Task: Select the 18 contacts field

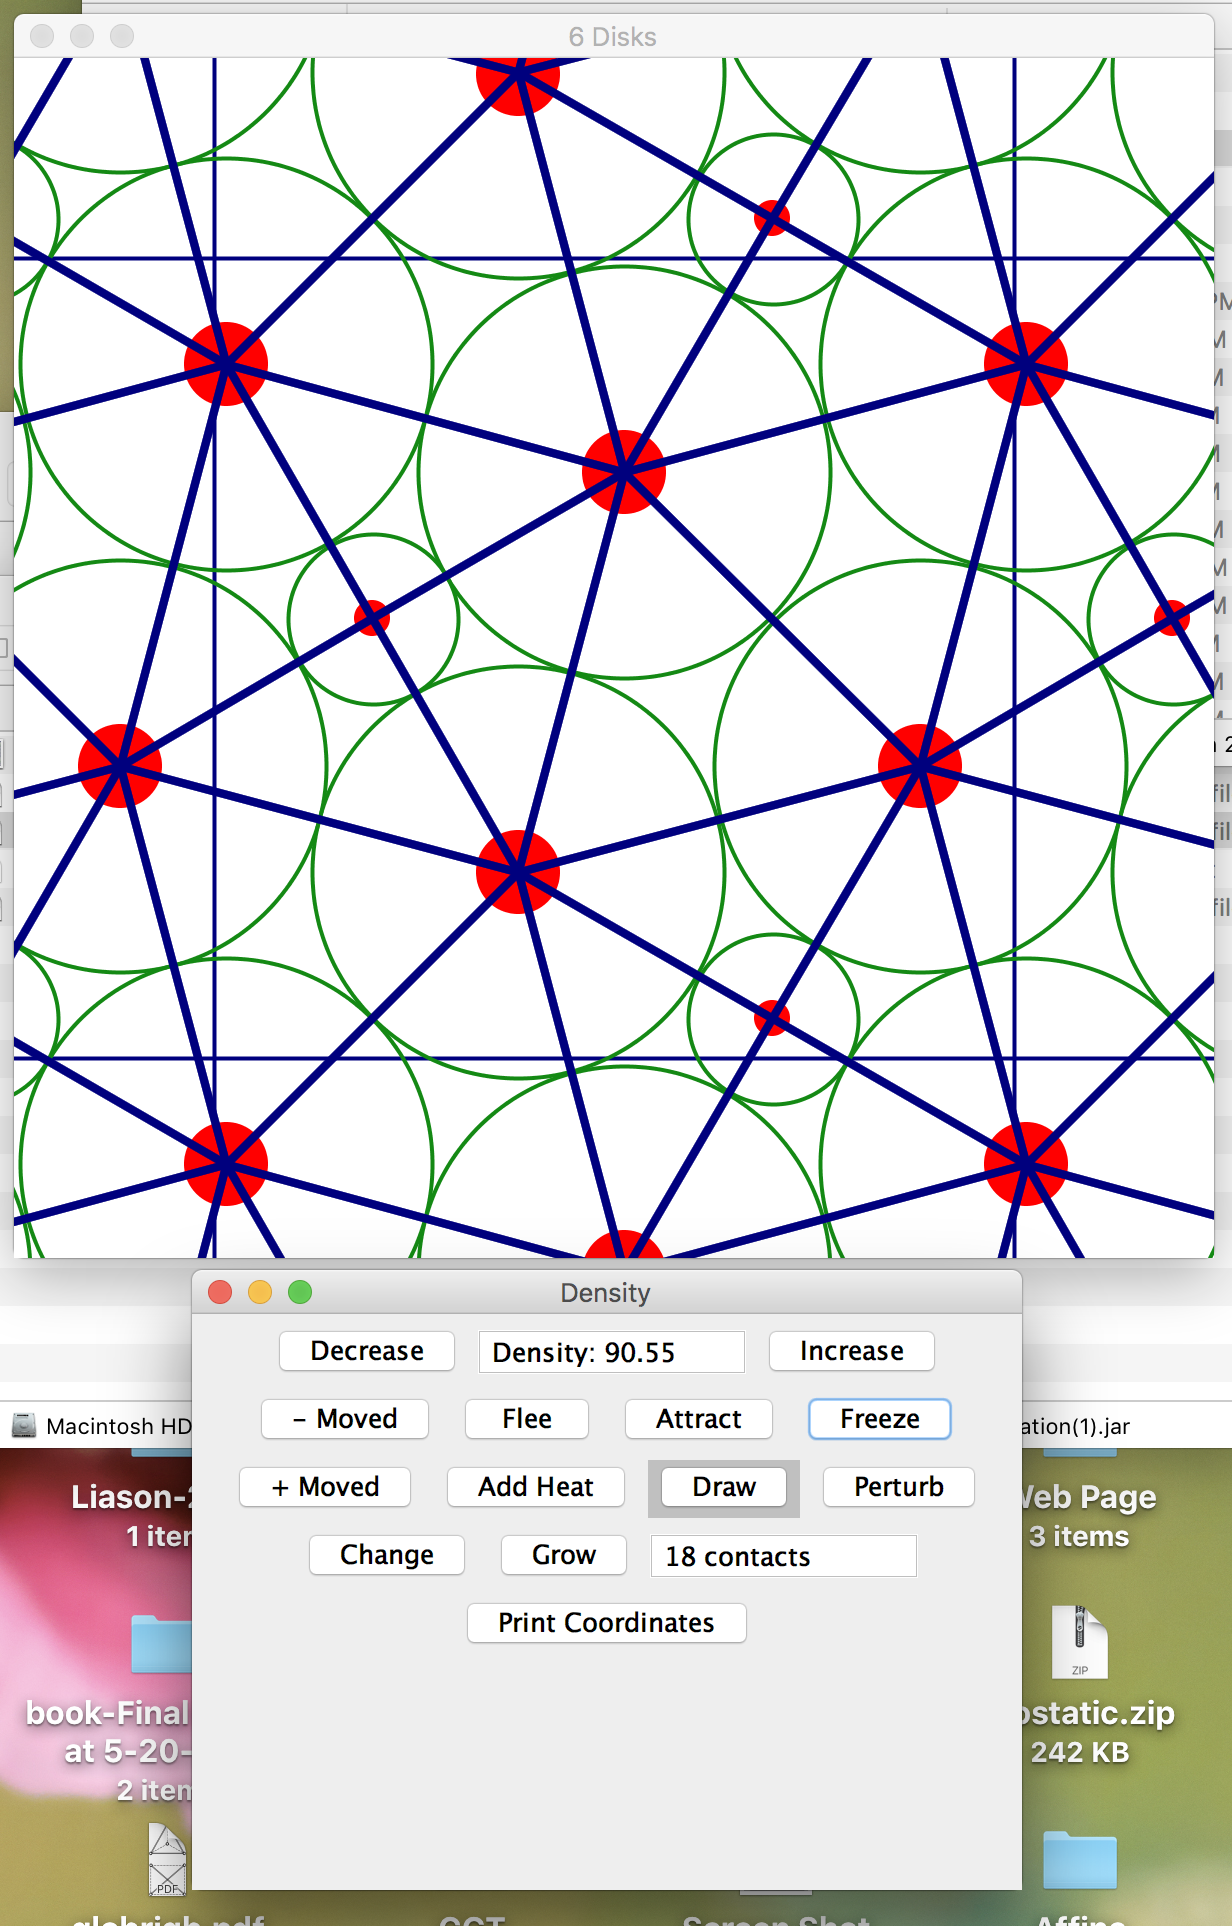Action: [x=784, y=1556]
